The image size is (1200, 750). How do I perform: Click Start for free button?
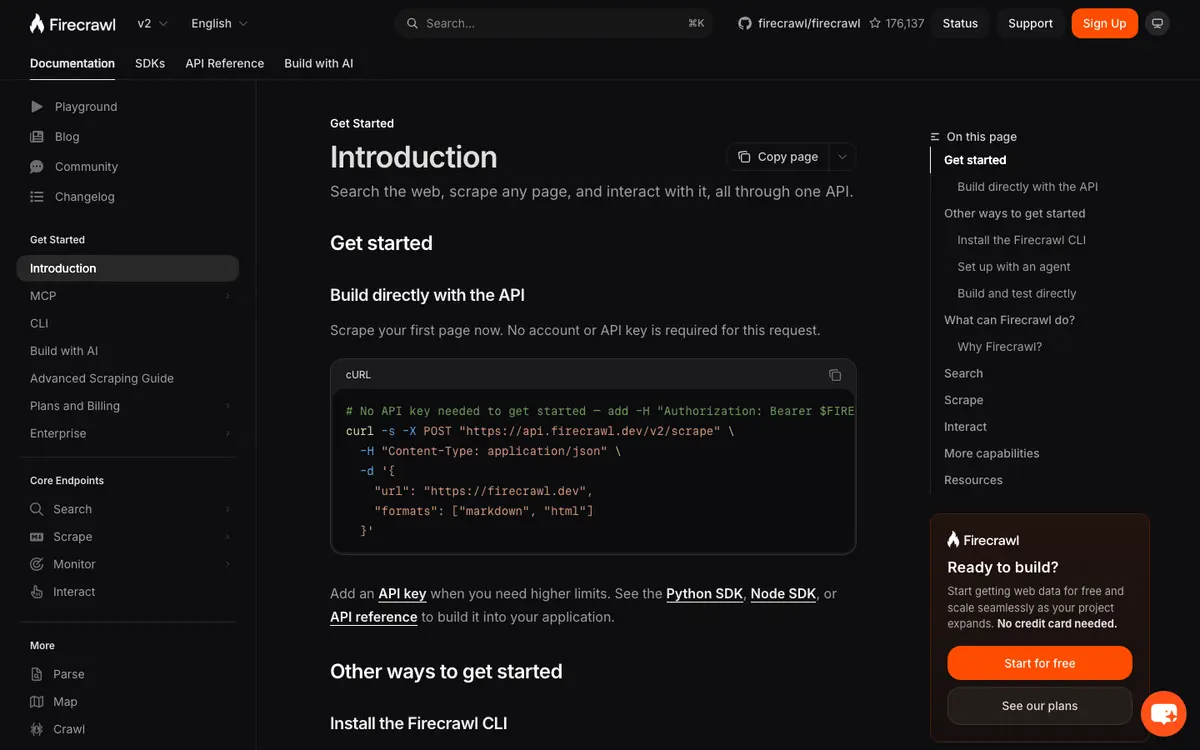[x=1039, y=663]
